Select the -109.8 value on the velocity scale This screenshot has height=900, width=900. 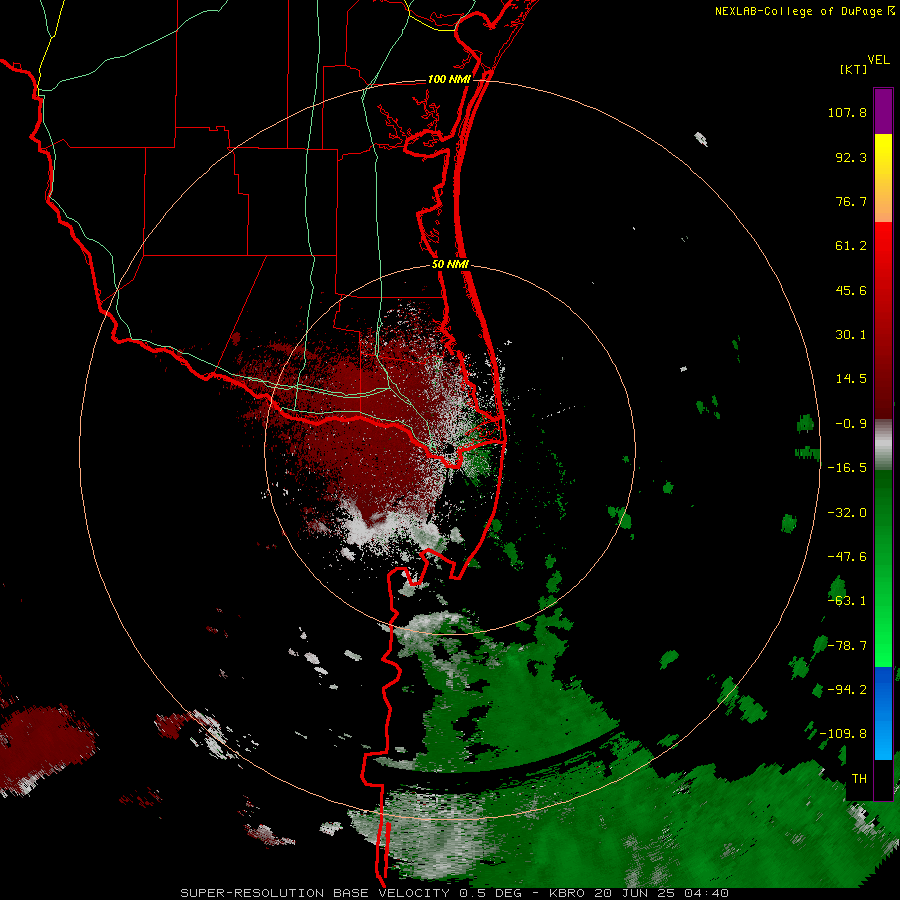[x=843, y=734]
